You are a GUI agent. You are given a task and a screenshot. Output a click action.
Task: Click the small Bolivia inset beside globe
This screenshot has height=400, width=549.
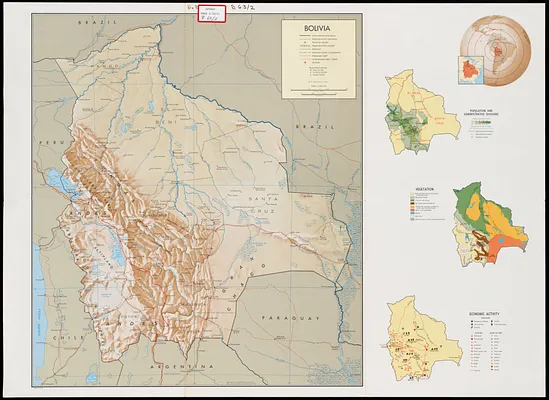click(471, 70)
